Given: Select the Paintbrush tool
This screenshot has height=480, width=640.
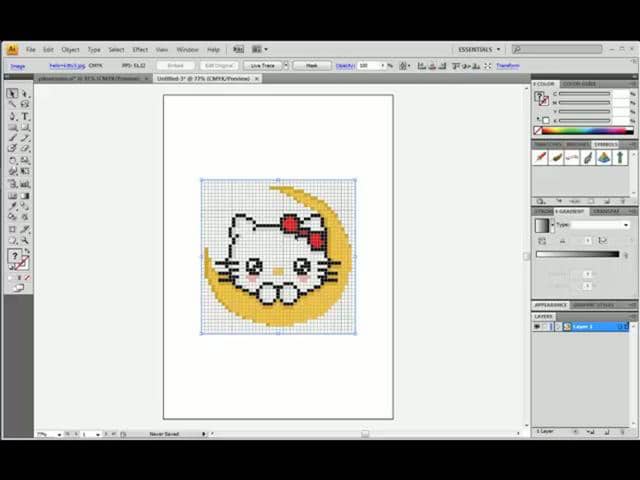Looking at the screenshot, I should (12, 138).
